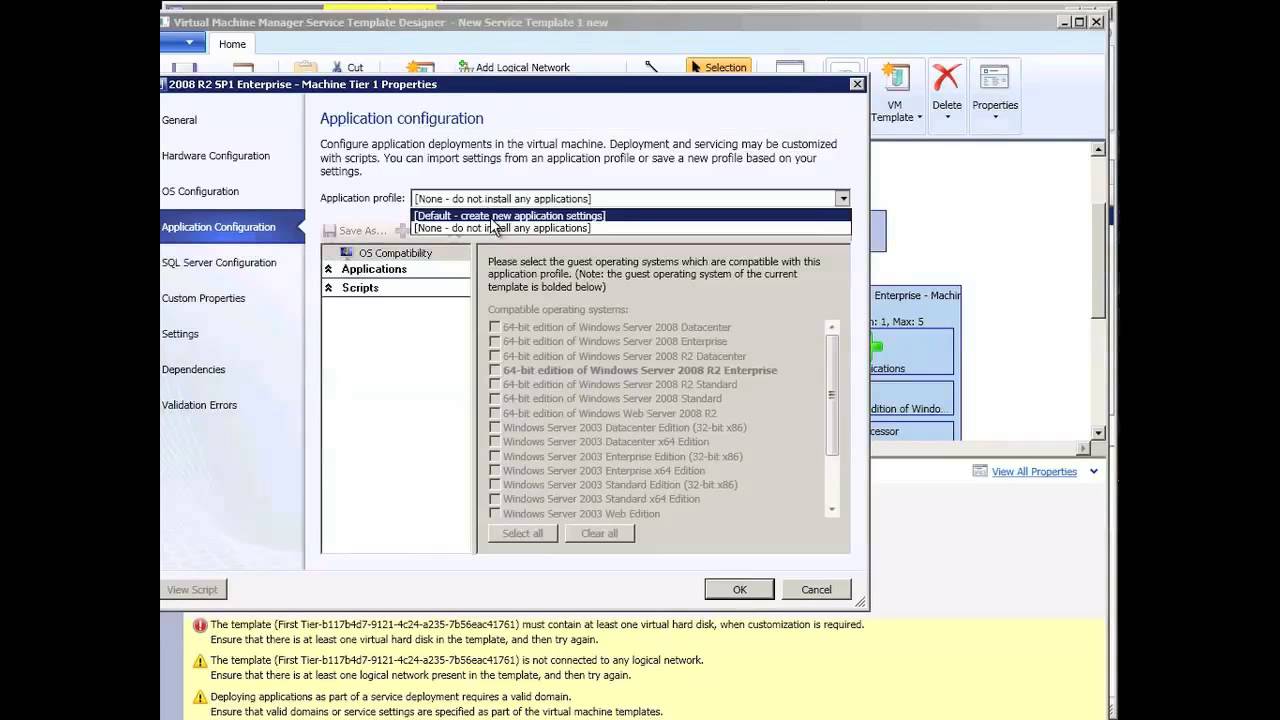Click the designer canvas vertical scroll-down arrow

point(1098,433)
